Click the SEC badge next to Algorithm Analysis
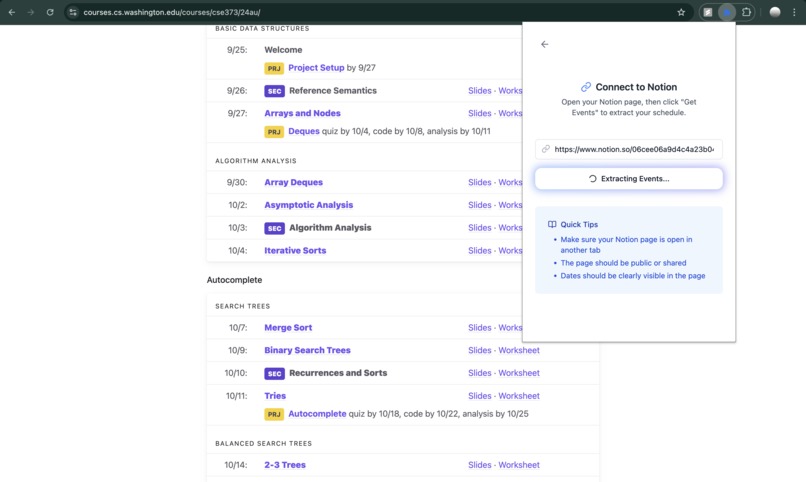 [274, 228]
